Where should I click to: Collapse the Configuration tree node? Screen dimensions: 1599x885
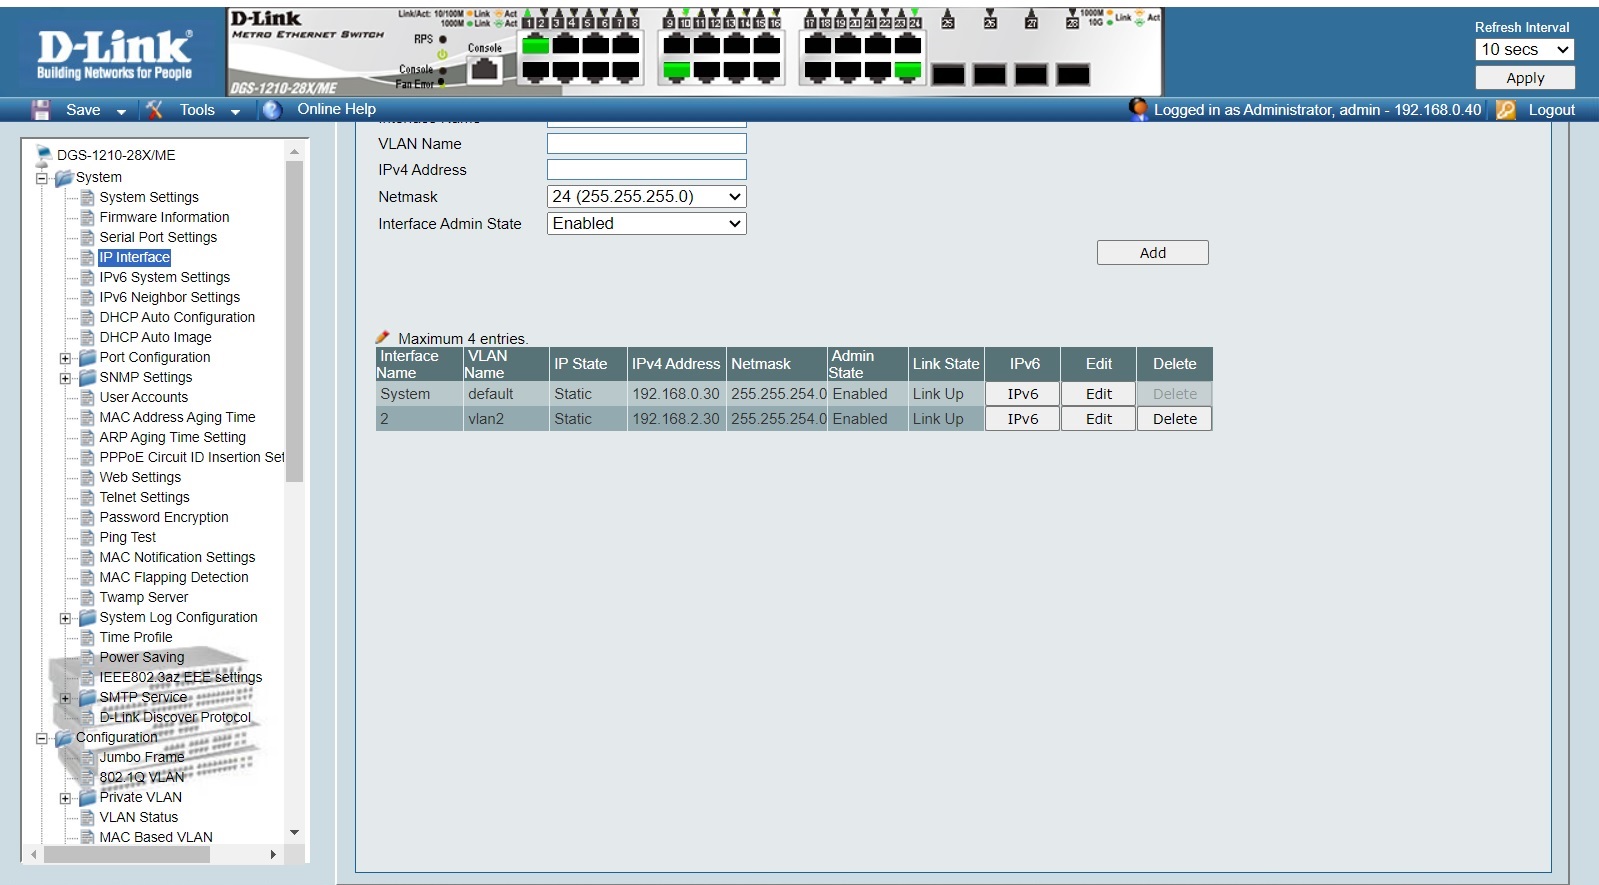click(x=42, y=739)
